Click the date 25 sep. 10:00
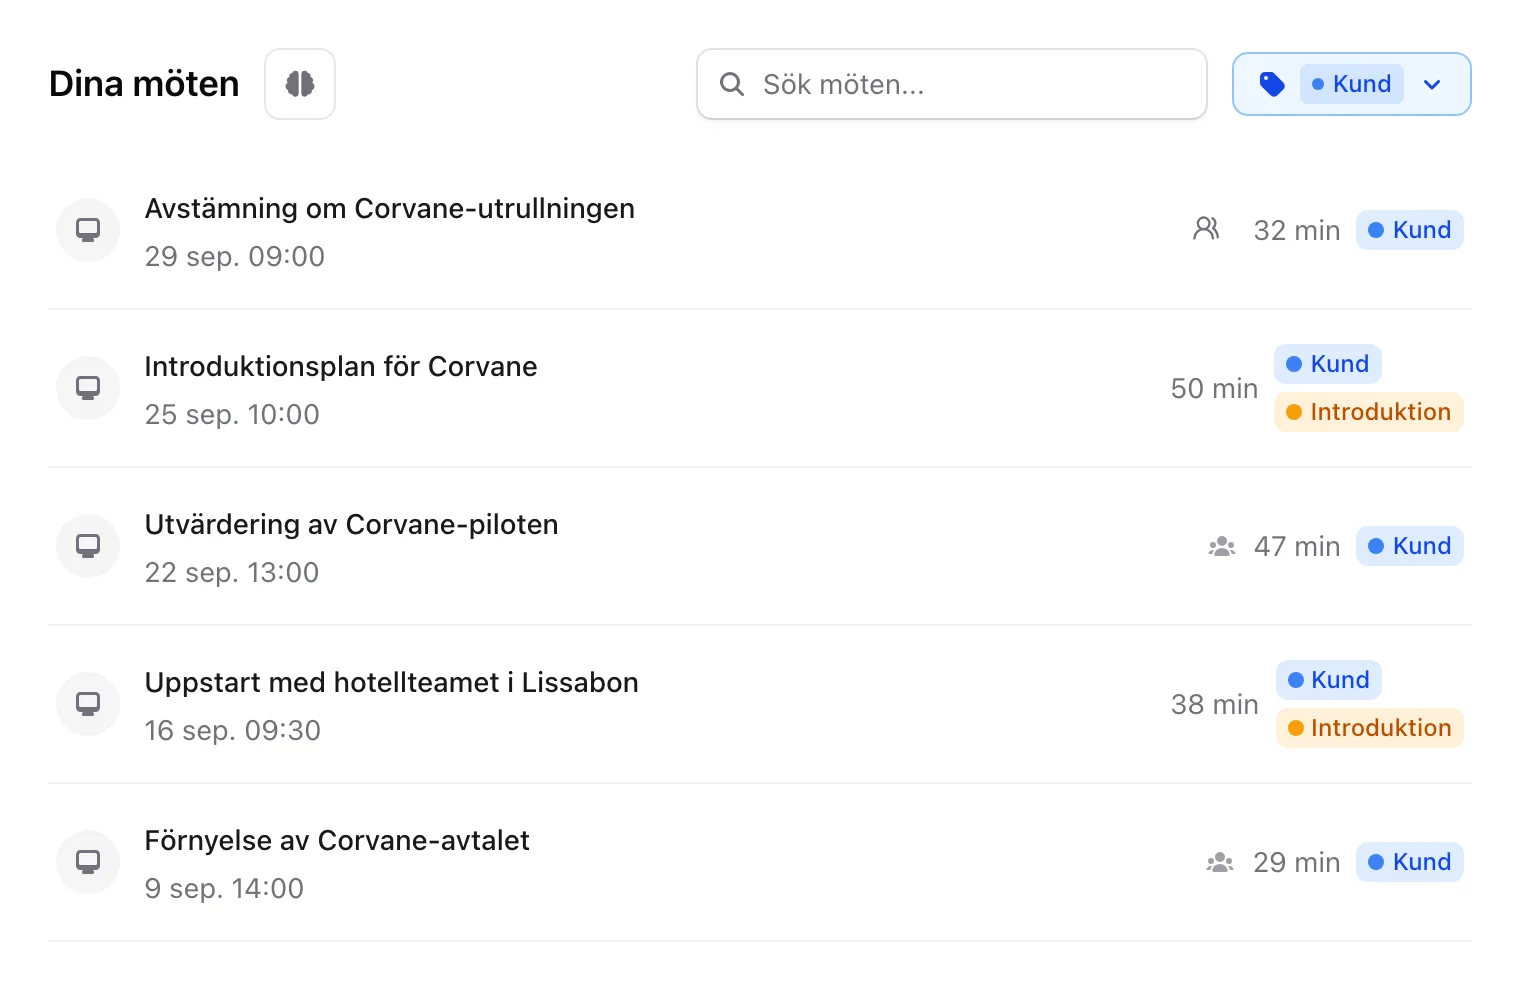 click(232, 414)
